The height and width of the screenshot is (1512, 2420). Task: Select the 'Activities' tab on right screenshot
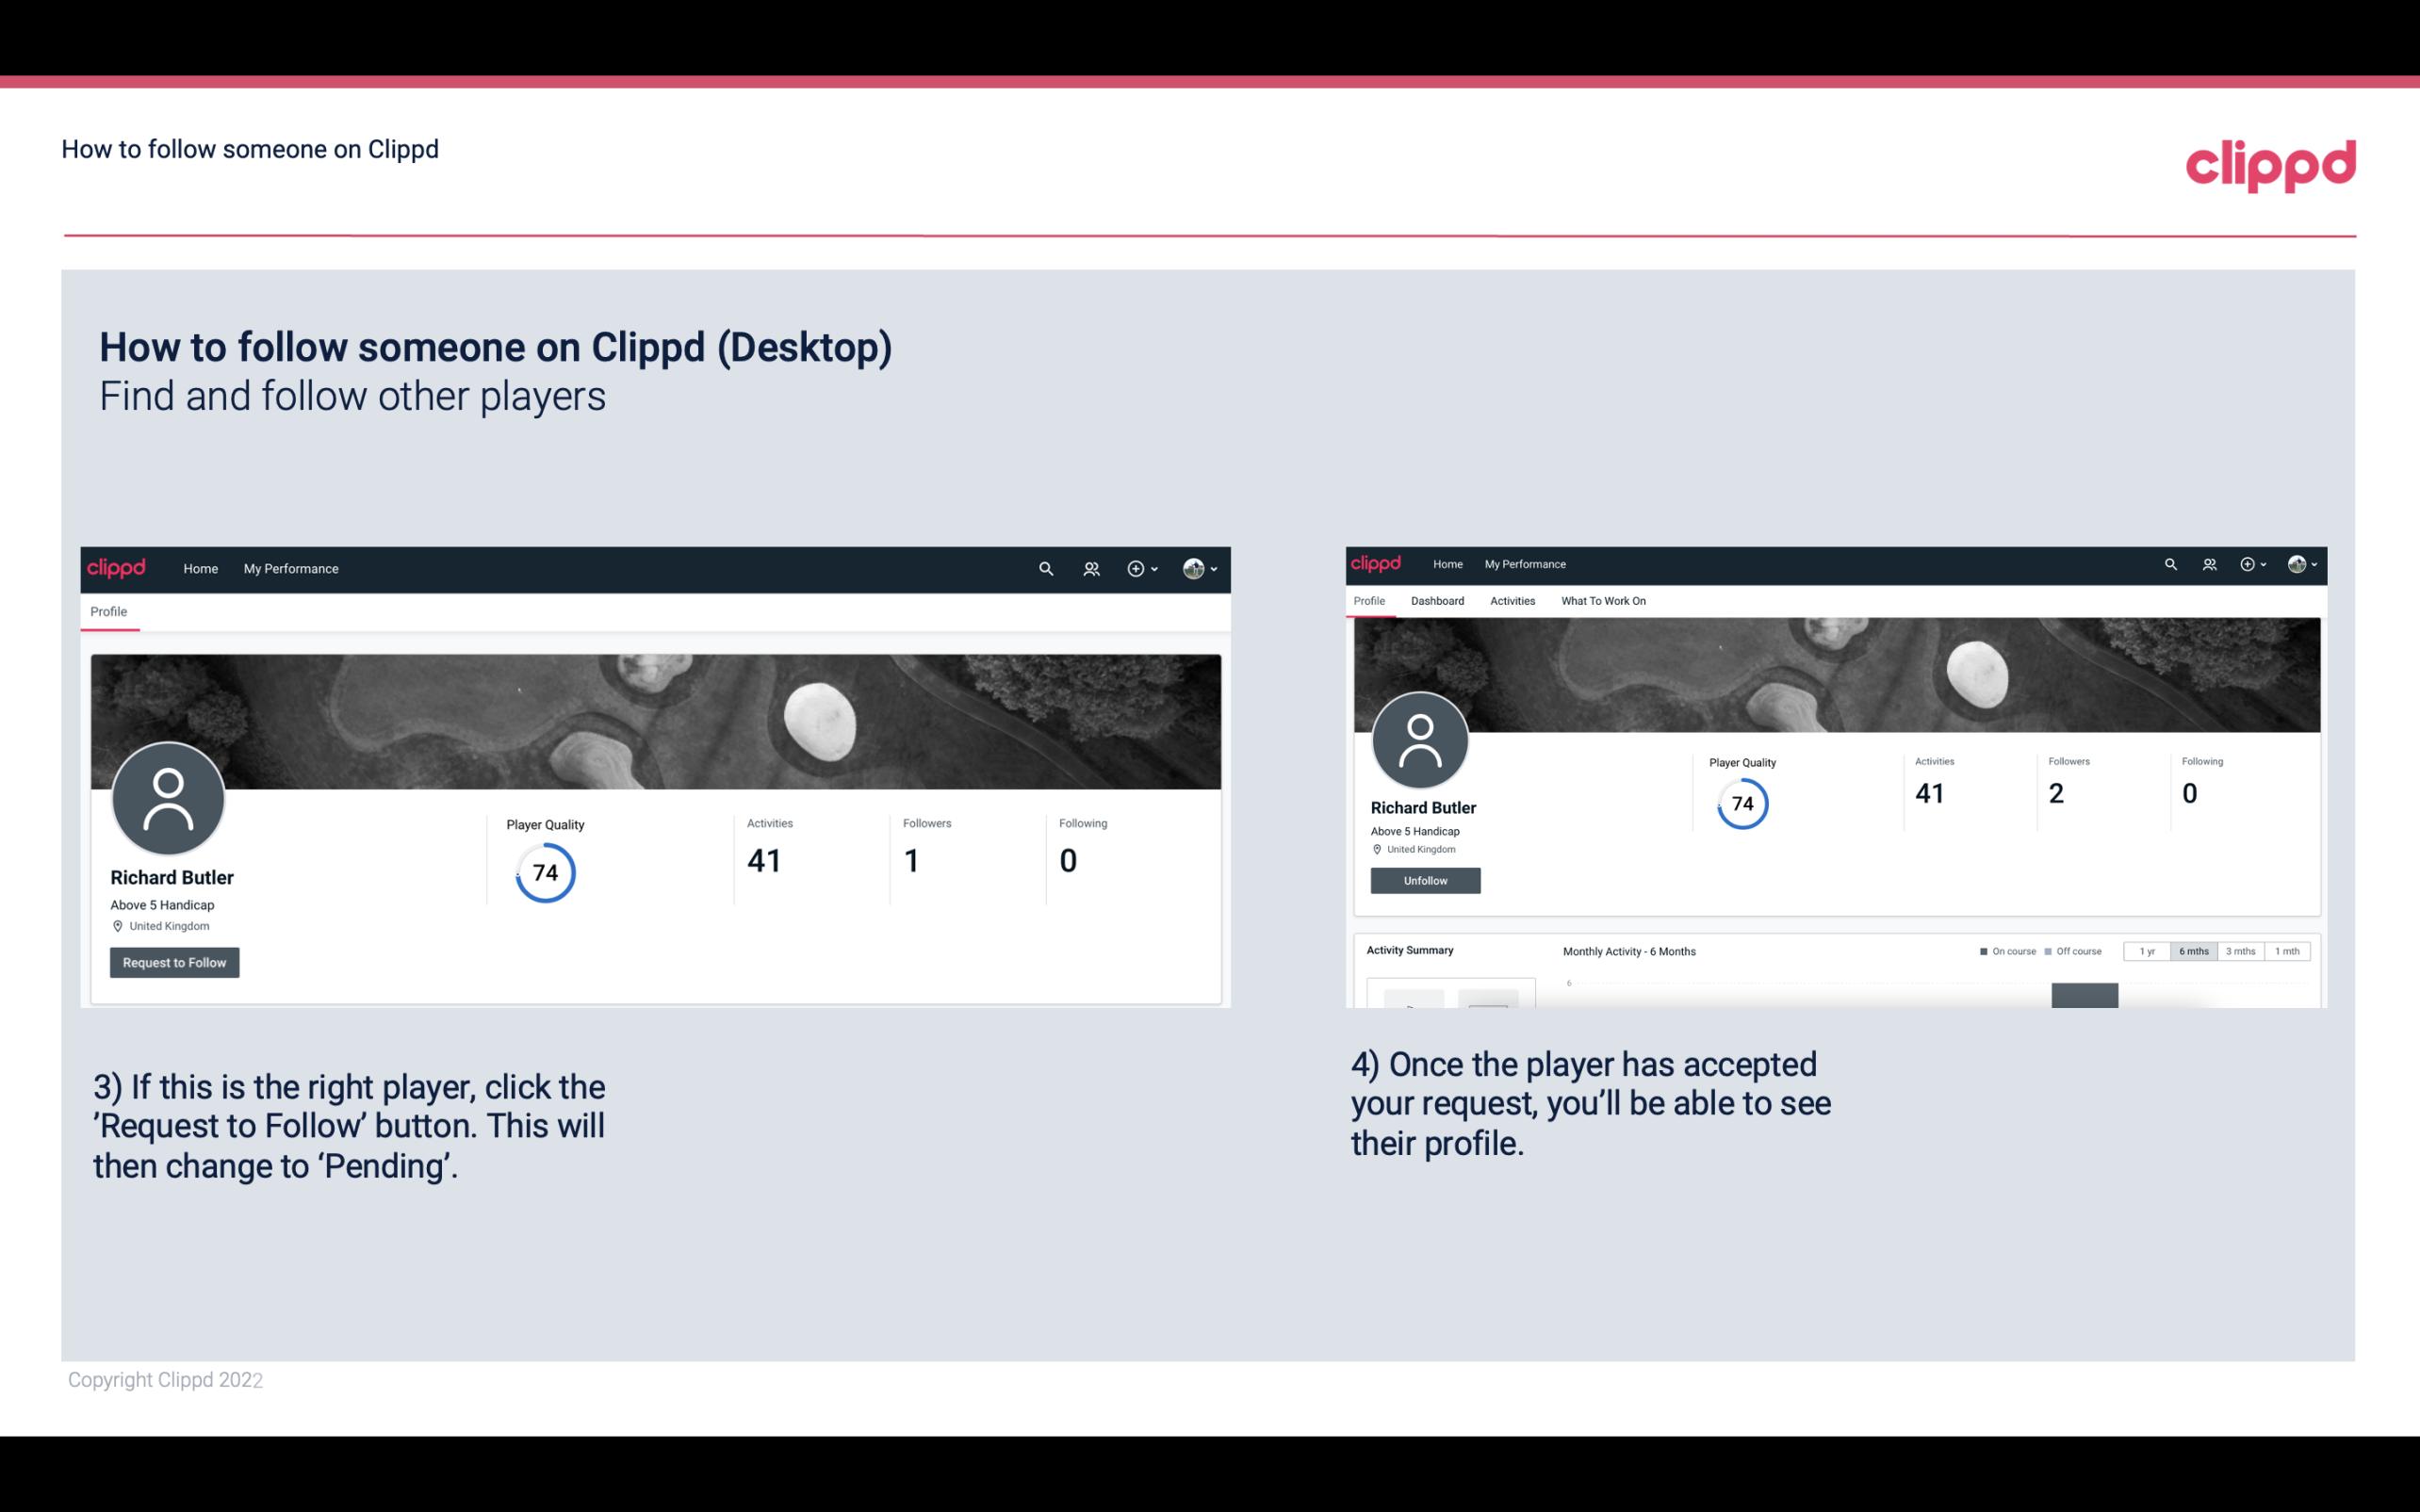(1509, 601)
